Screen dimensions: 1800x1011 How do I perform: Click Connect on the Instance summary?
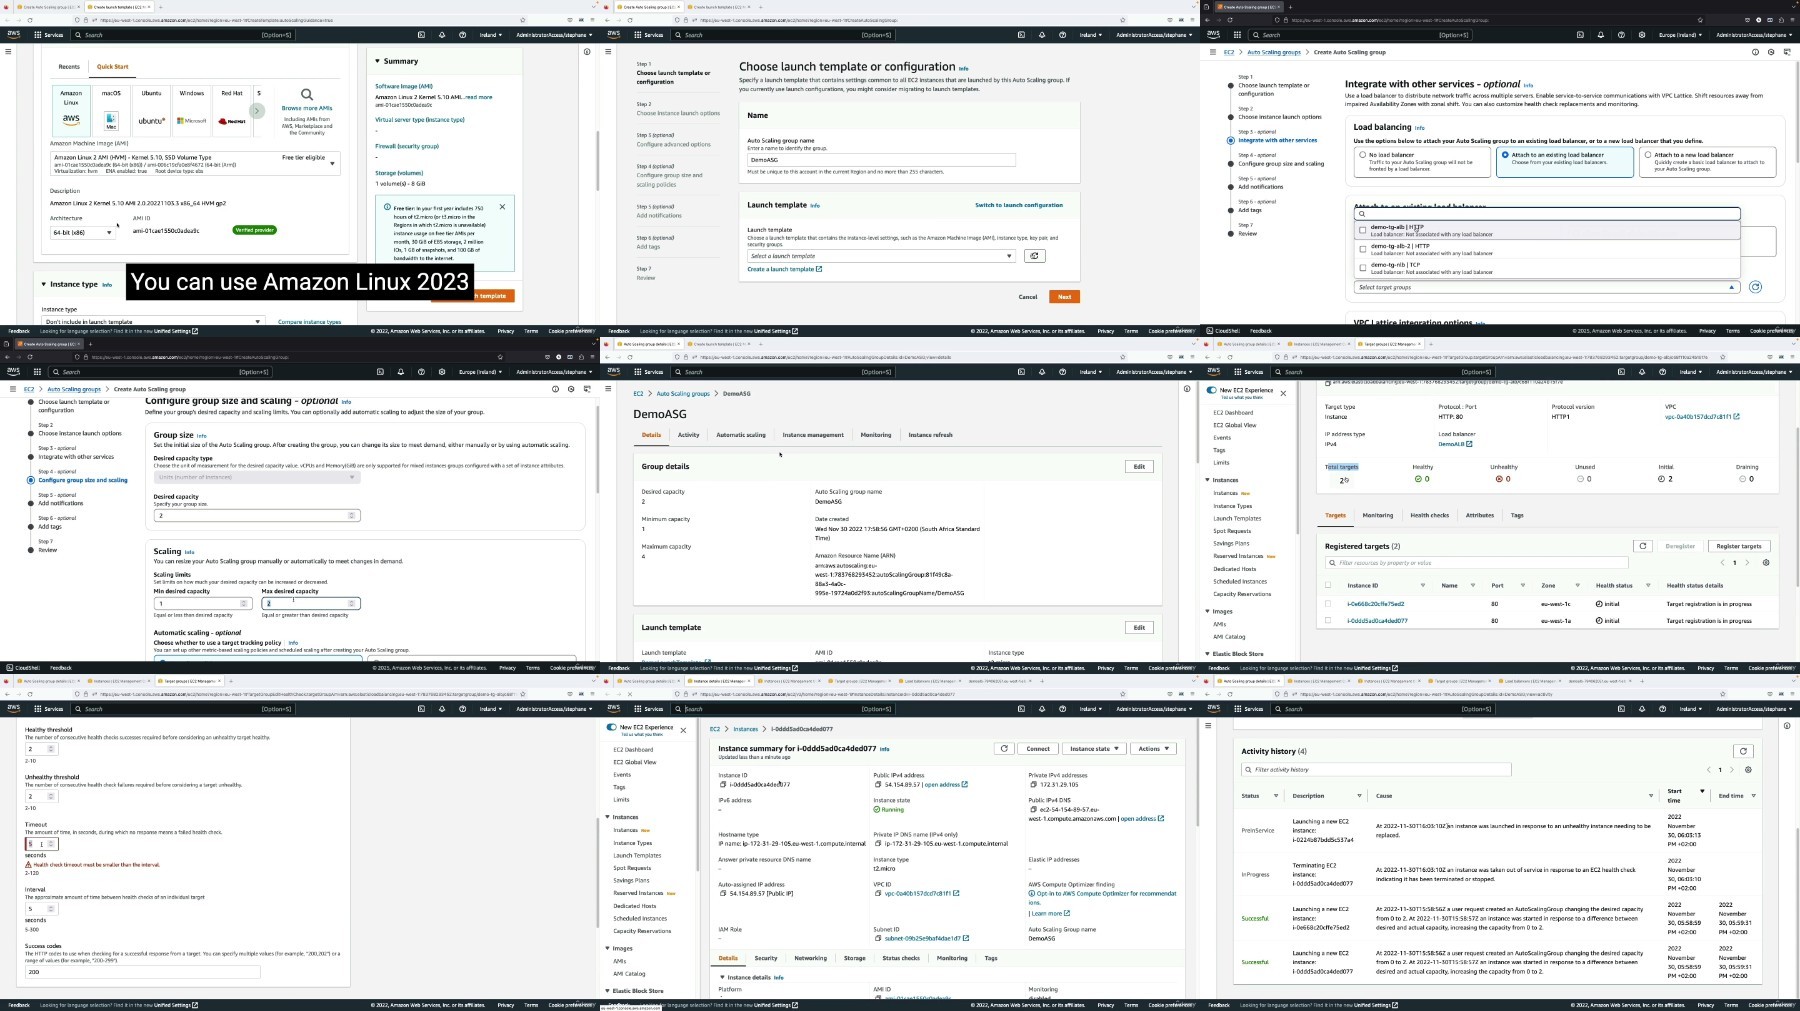click(1038, 749)
